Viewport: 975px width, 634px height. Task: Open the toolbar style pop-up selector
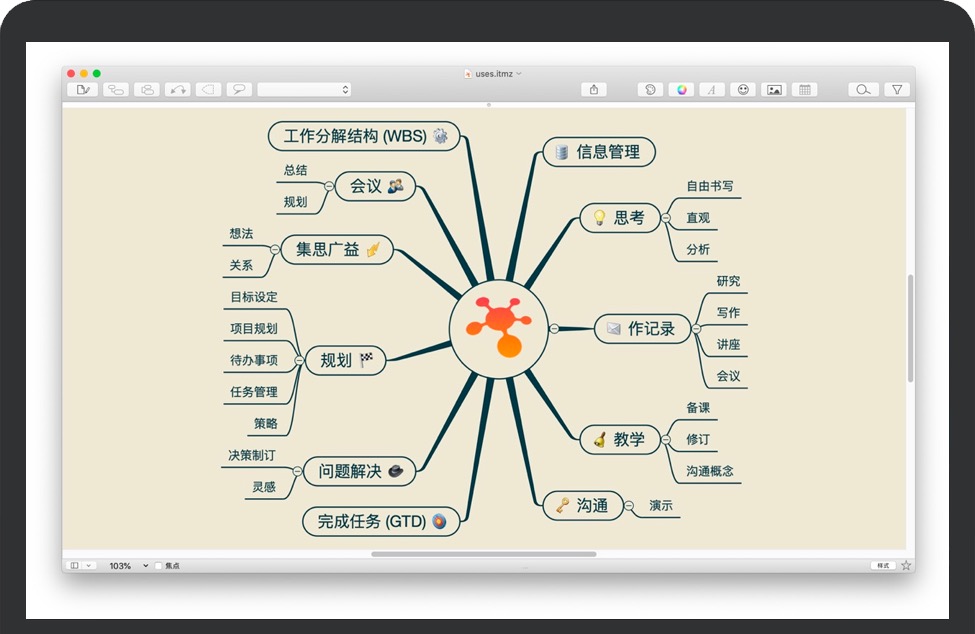coord(304,90)
